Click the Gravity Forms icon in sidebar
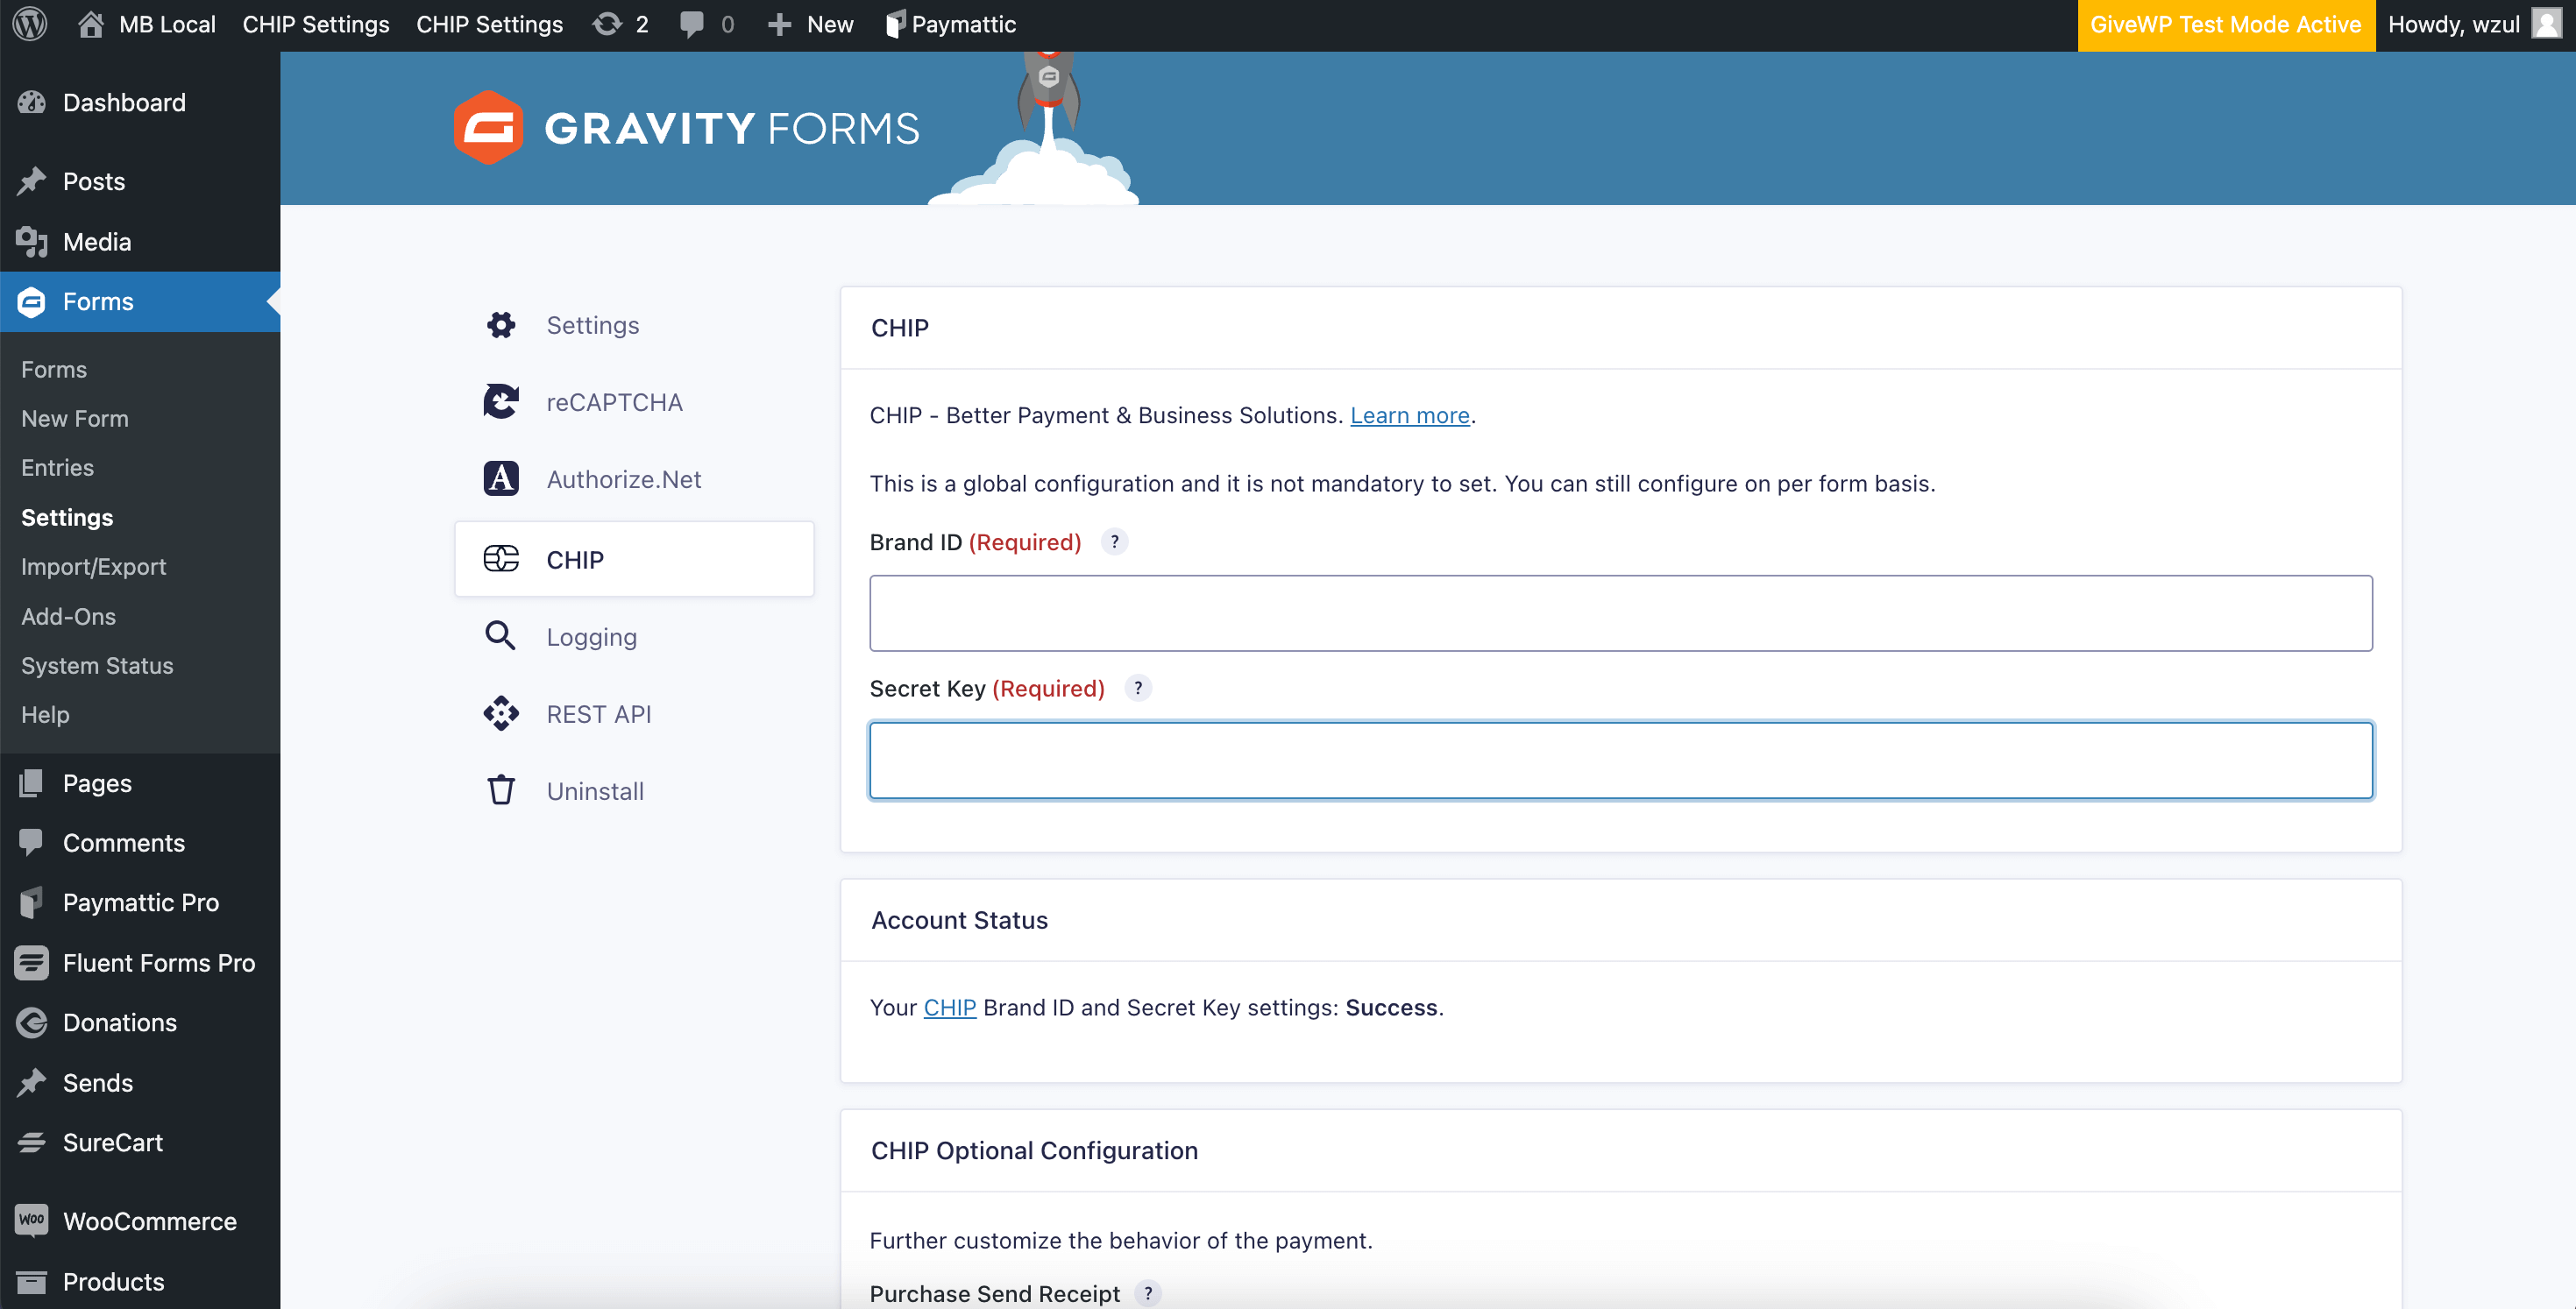The image size is (2576, 1309). (x=32, y=301)
